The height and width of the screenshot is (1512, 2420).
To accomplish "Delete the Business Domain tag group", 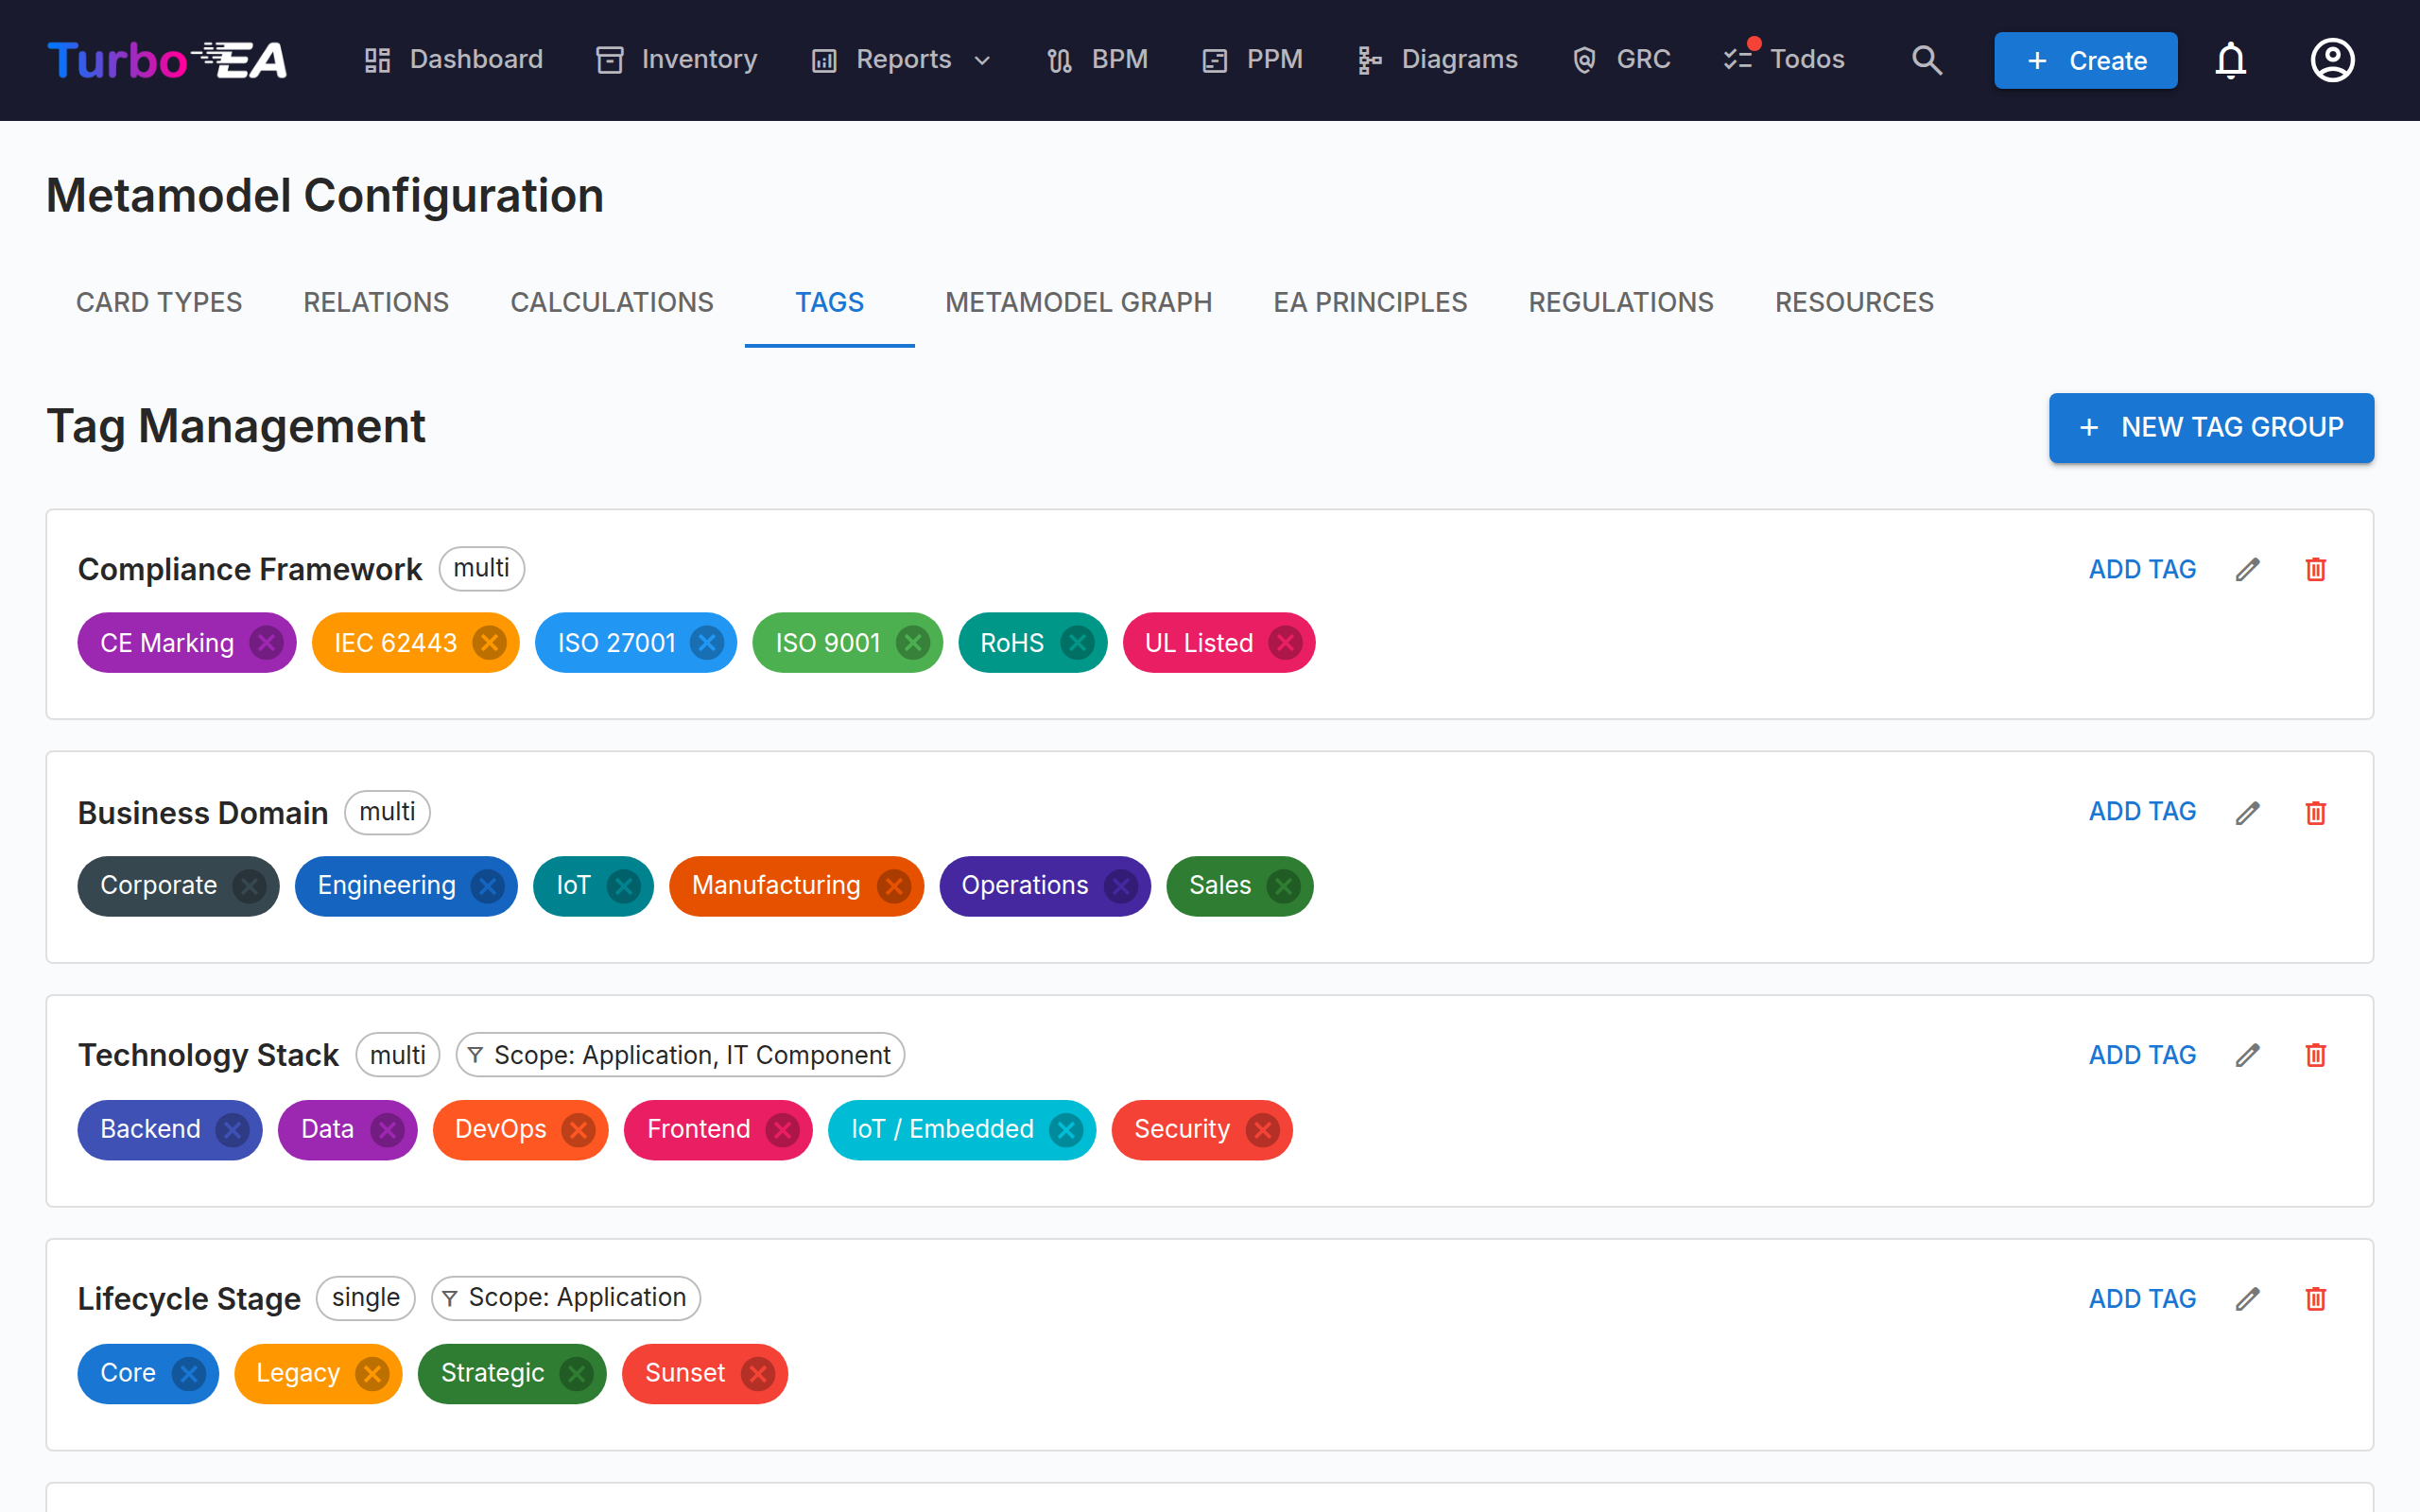I will point(2316,812).
